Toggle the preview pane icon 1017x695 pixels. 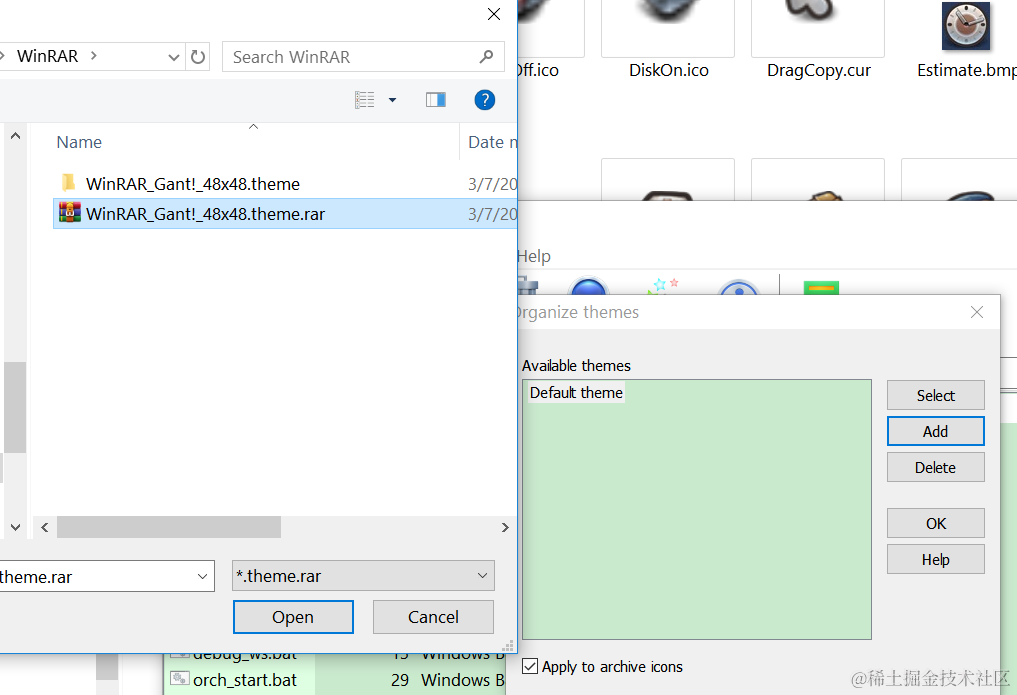pyautogui.click(x=436, y=100)
